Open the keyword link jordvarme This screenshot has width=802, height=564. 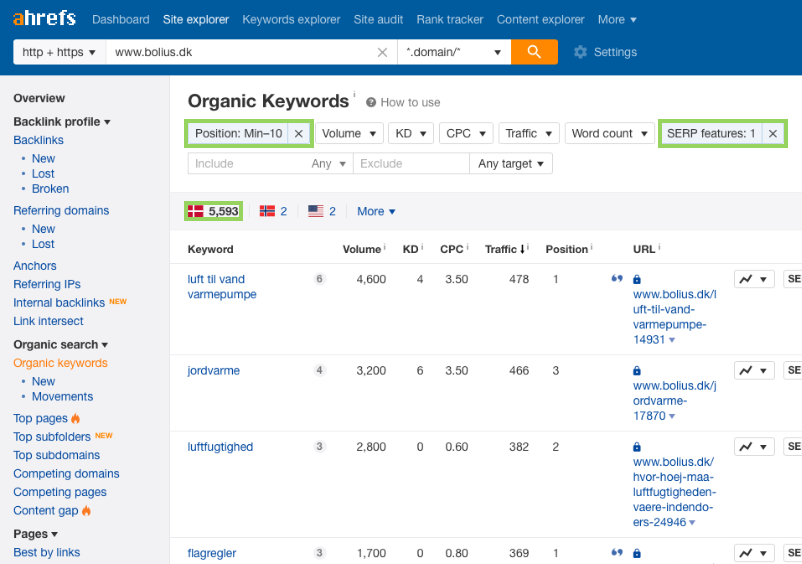tap(213, 371)
